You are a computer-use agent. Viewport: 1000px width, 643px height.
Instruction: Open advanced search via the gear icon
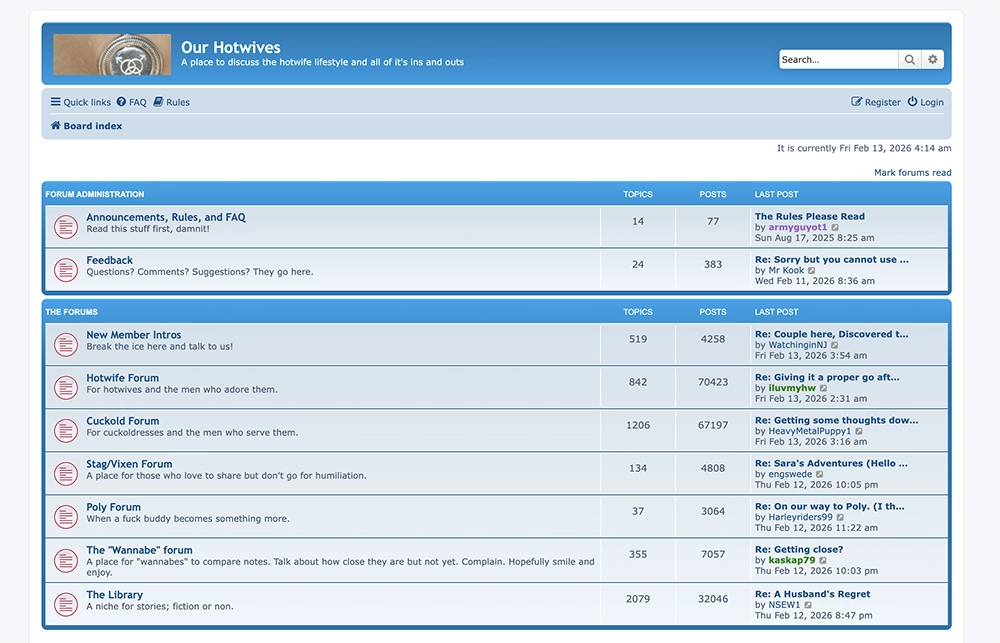pos(933,59)
